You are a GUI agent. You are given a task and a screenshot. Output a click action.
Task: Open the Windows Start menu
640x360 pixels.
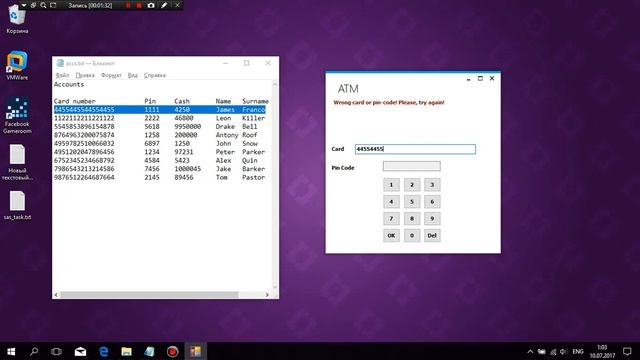point(11,351)
